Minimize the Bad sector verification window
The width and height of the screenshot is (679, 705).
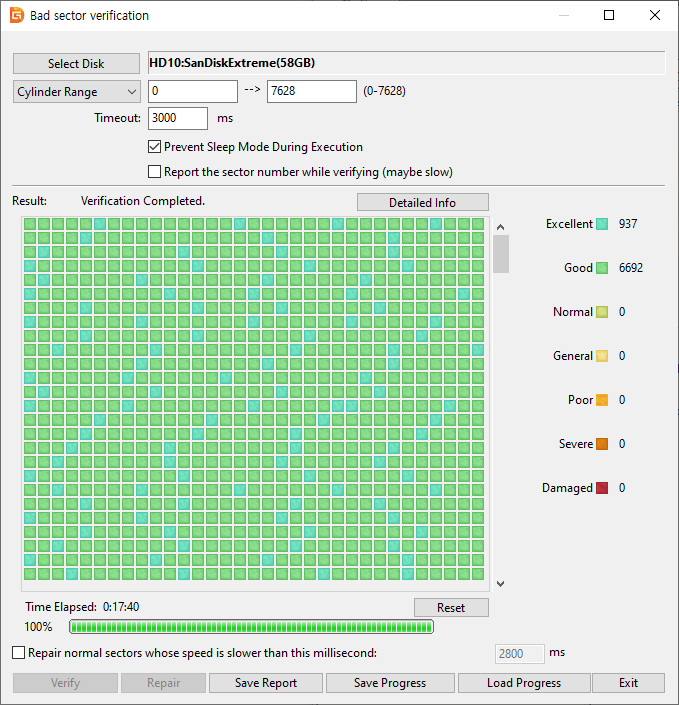[x=564, y=15]
